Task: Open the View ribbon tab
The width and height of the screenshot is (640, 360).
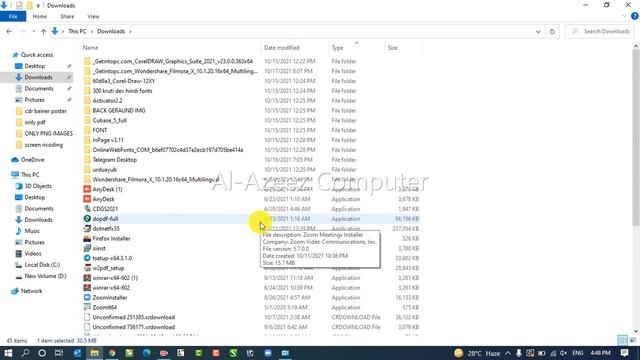Action: [x=93, y=16]
